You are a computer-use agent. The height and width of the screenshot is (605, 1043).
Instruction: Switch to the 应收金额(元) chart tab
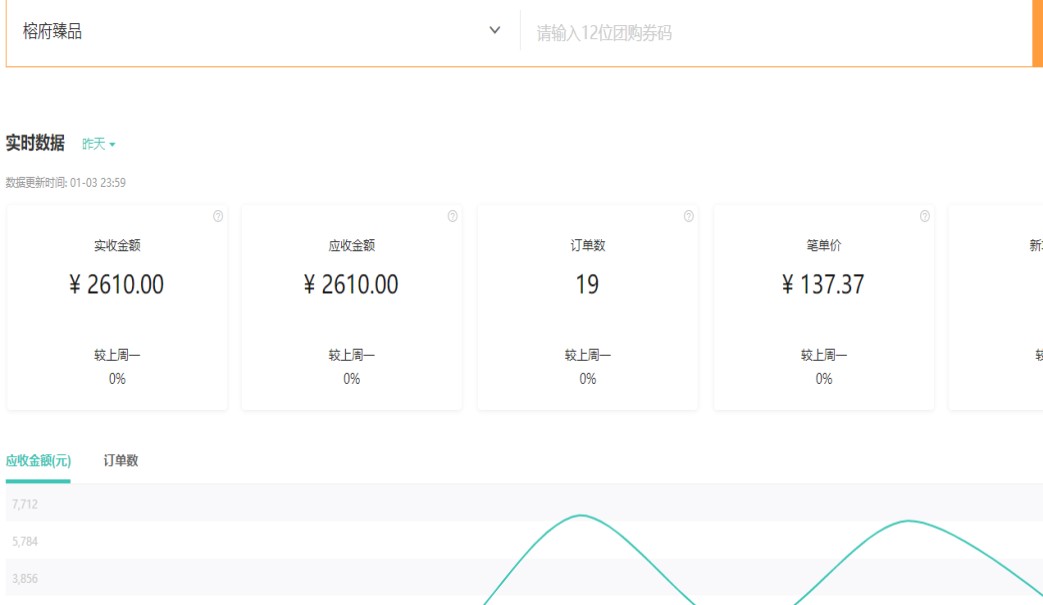pyautogui.click(x=38, y=461)
